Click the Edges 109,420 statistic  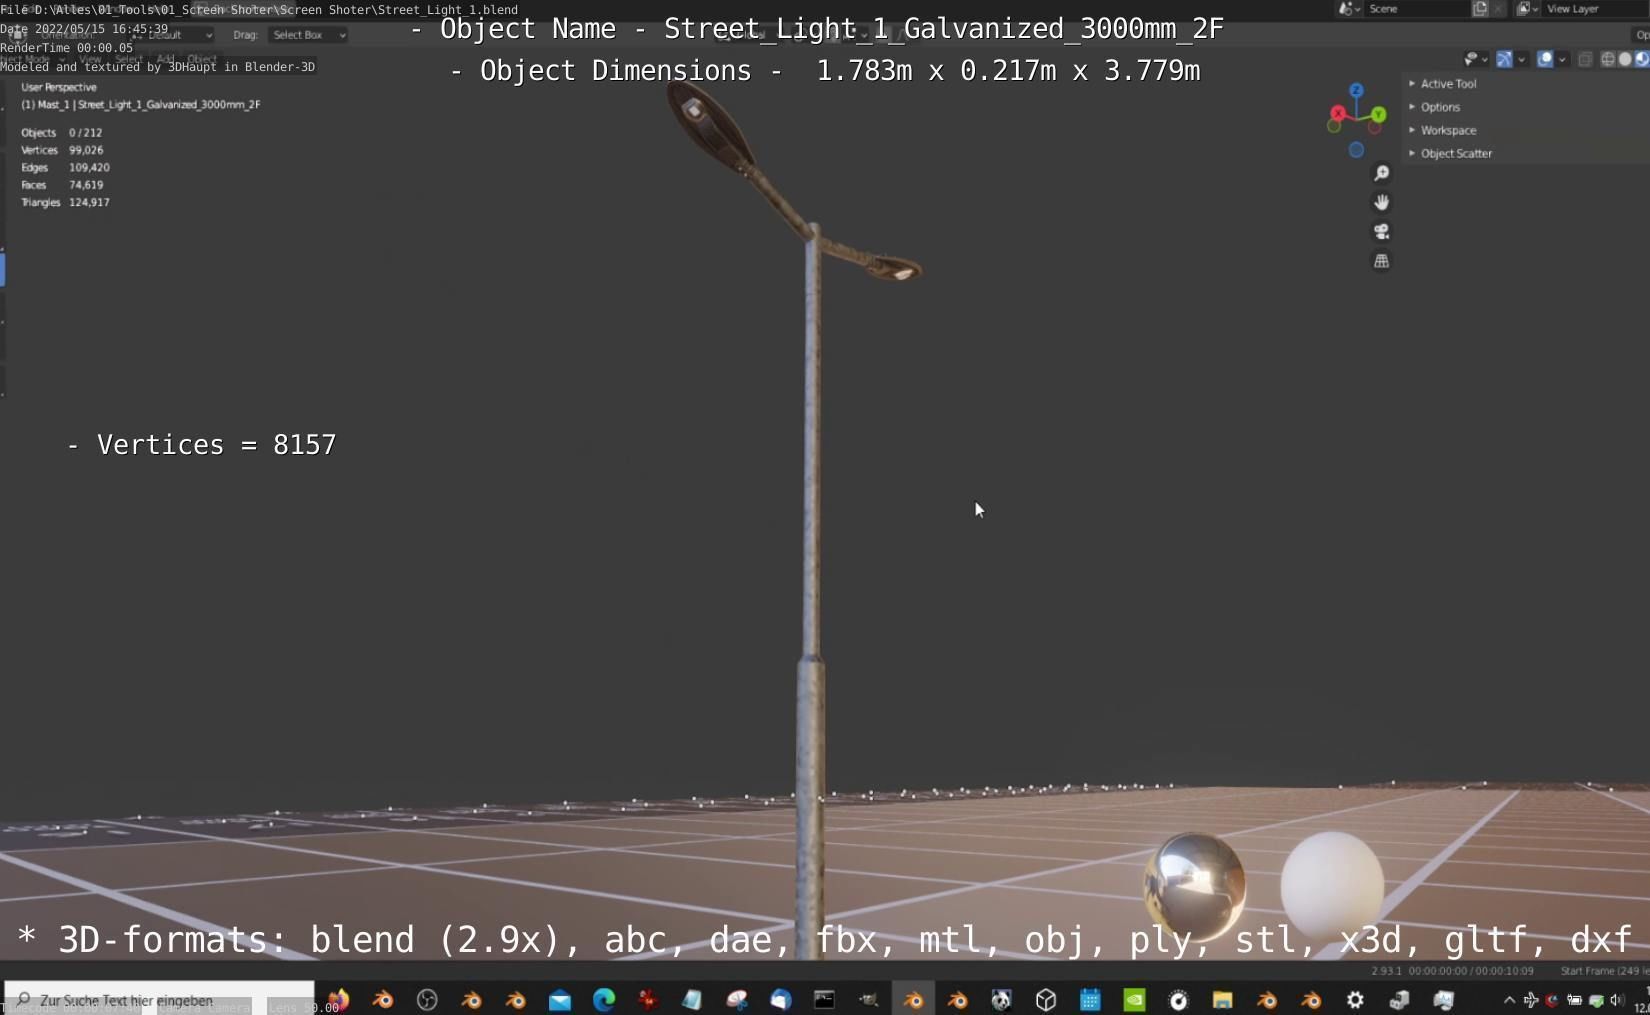(65, 167)
